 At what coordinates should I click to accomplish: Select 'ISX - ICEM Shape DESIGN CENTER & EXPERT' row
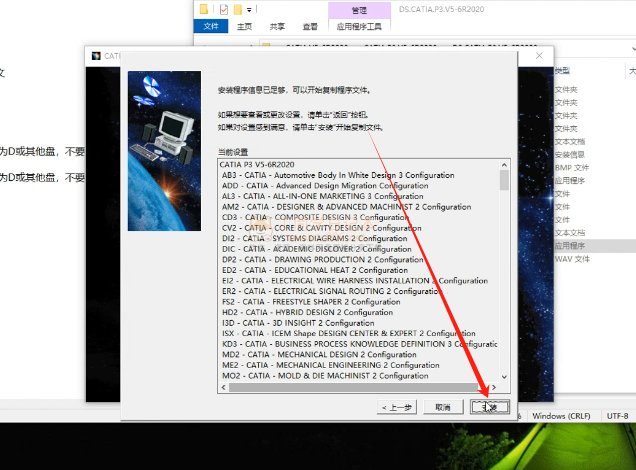pyautogui.click(x=349, y=333)
